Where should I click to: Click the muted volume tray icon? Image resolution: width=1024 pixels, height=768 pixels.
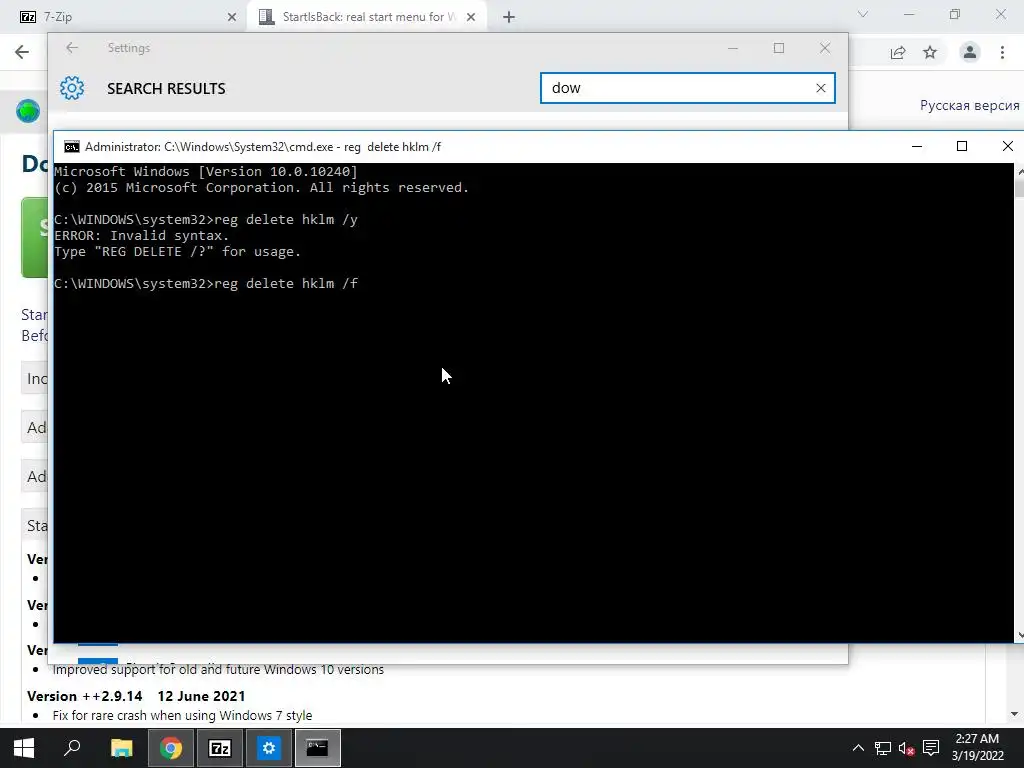tap(906, 748)
